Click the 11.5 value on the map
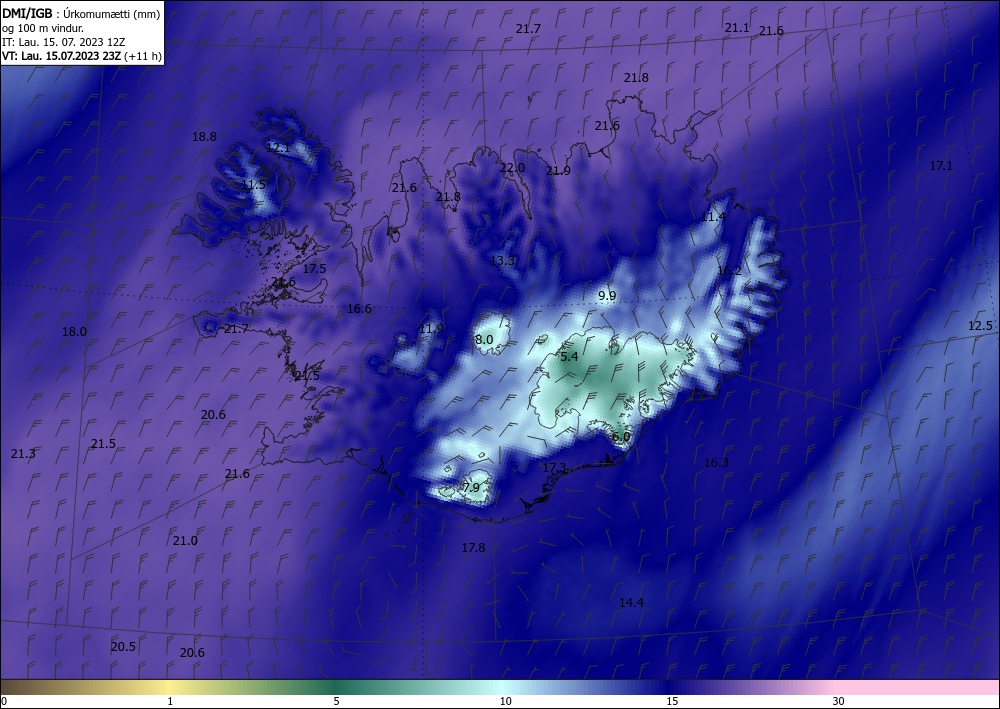Screen dimensions: 1000x709 coord(254,185)
